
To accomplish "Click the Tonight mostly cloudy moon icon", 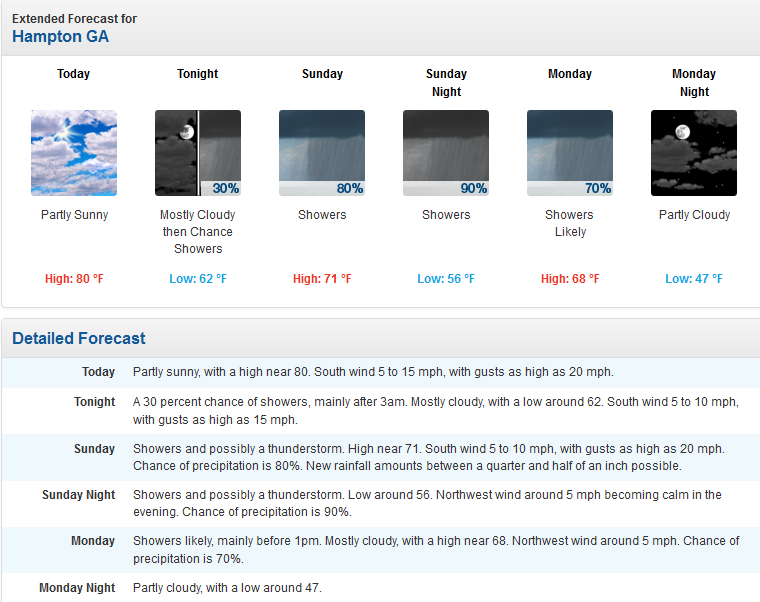I will 197,153.
